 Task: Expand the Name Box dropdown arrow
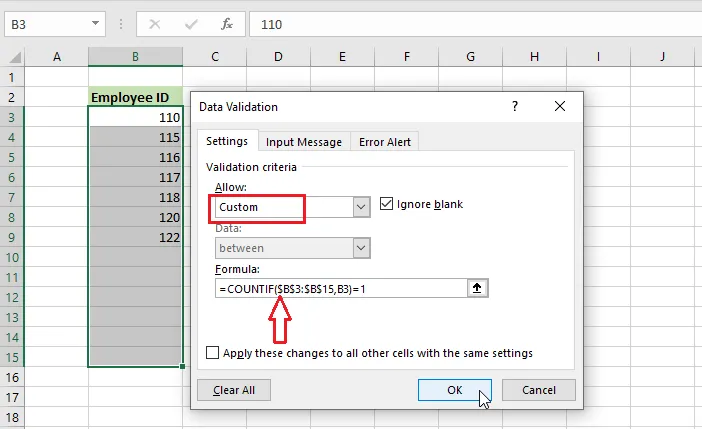[95, 24]
